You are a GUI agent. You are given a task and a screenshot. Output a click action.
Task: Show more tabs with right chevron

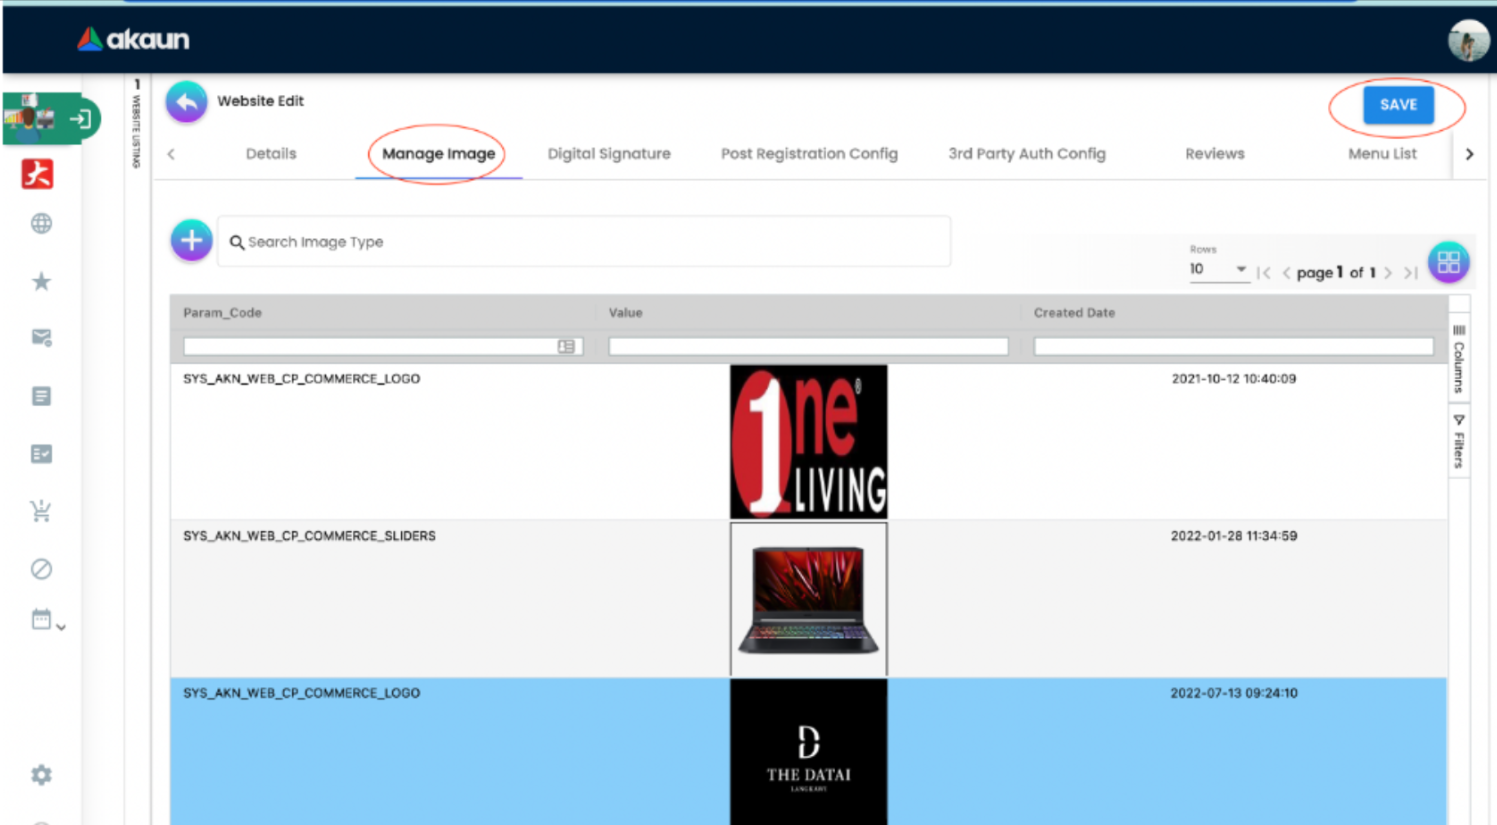(x=1469, y=154)
